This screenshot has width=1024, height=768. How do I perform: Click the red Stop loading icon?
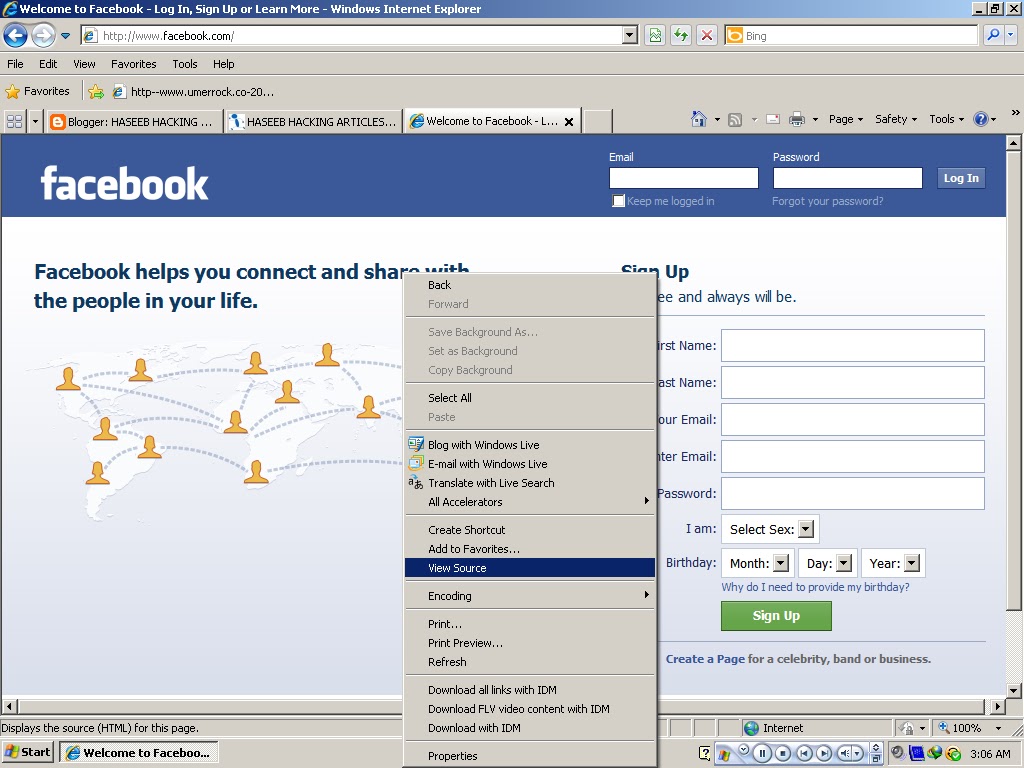707,35
